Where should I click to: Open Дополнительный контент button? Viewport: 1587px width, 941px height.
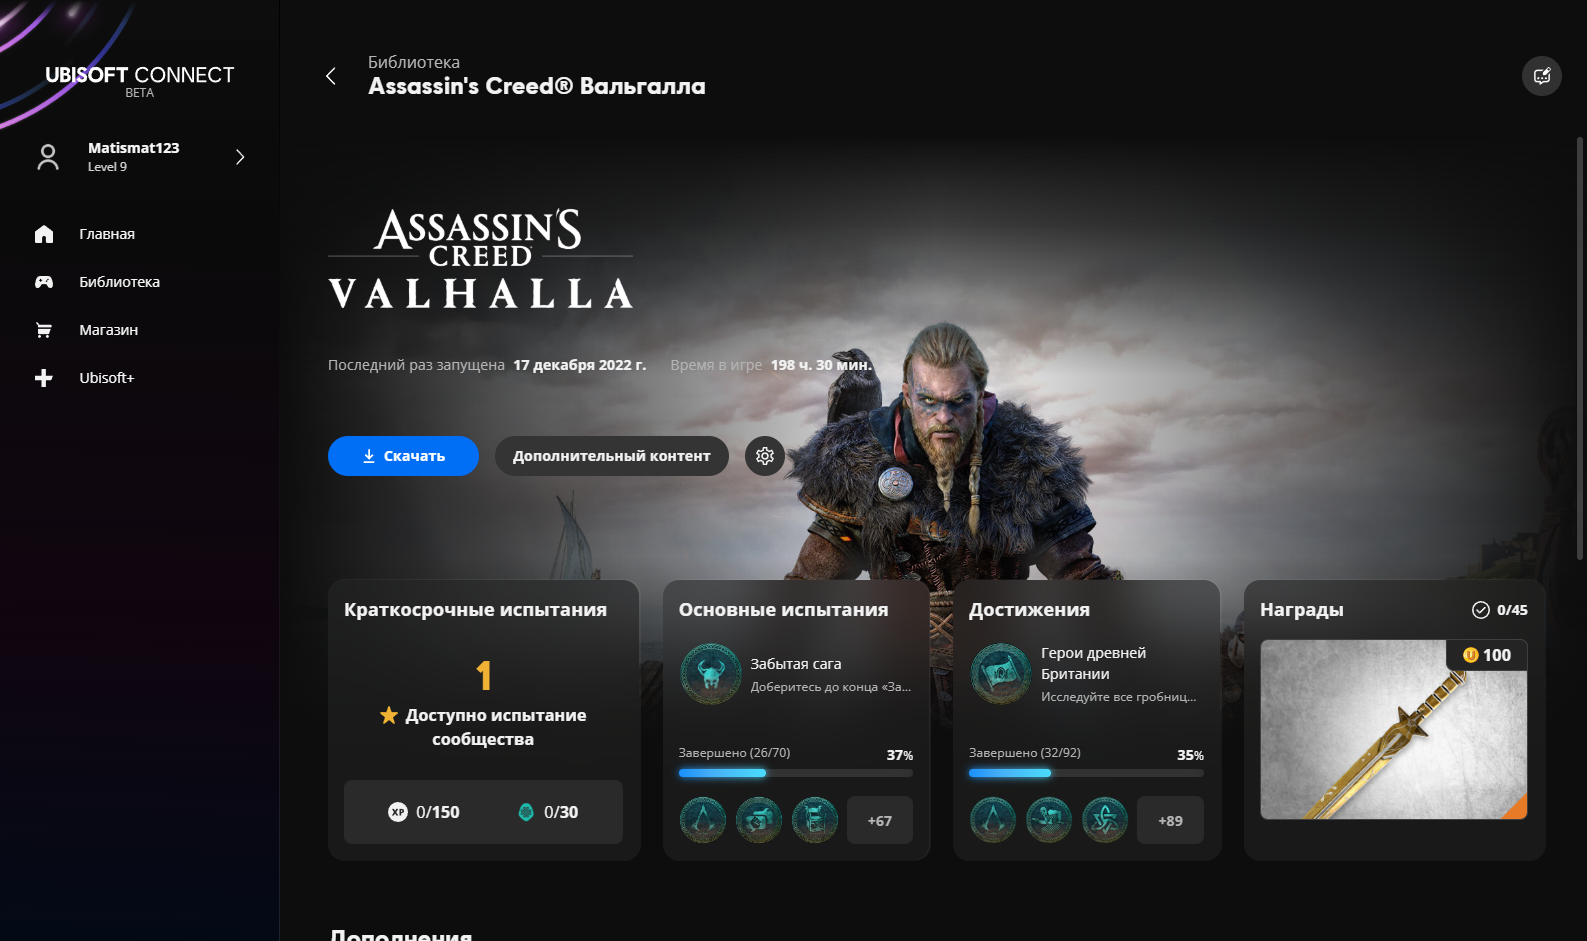pos(612,456)
